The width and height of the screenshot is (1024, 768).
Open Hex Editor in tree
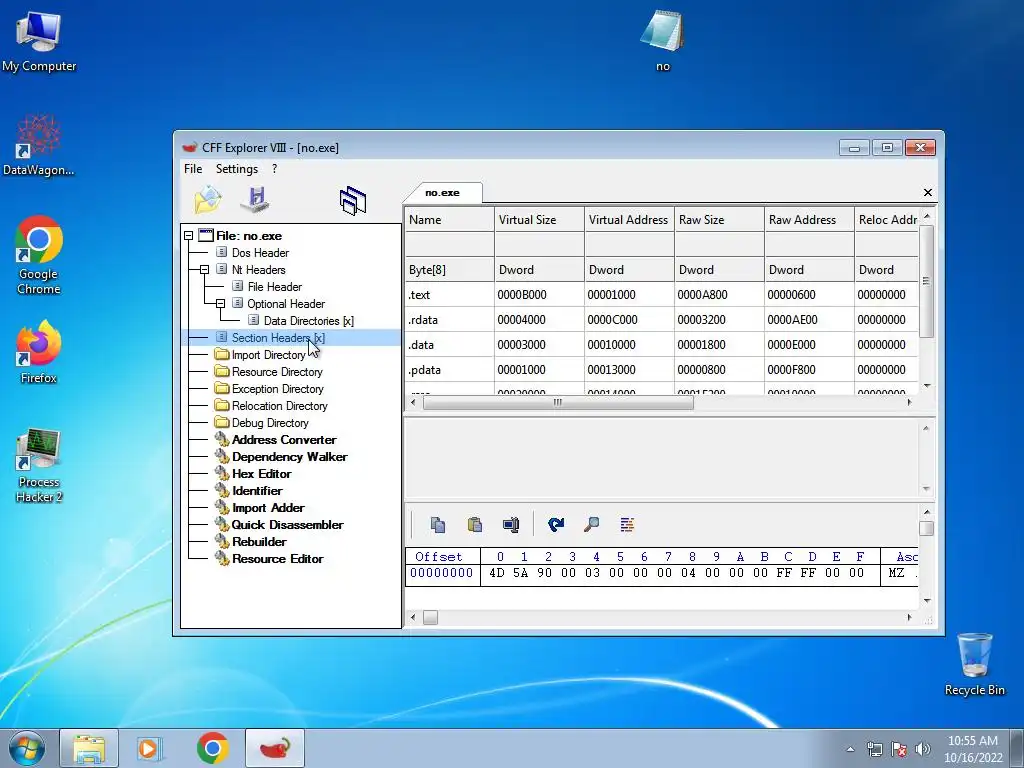[261, 473]
